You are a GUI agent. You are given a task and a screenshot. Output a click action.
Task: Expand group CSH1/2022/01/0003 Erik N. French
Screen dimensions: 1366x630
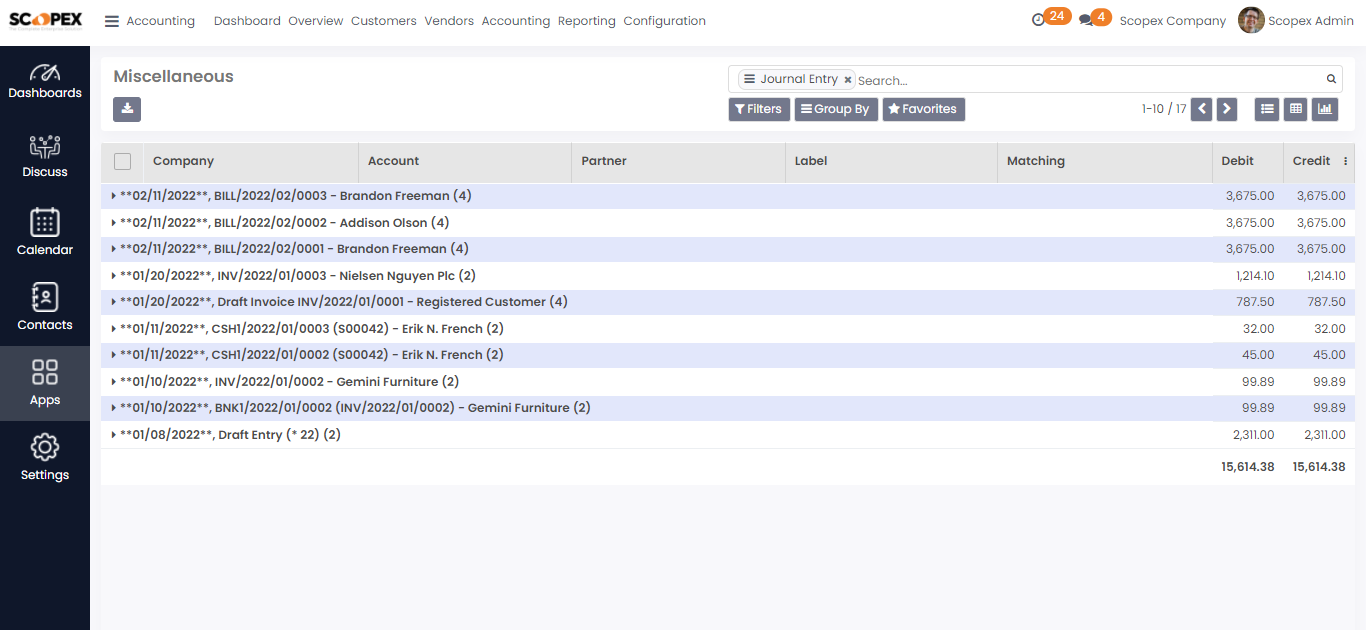click(x=307, y=328)
